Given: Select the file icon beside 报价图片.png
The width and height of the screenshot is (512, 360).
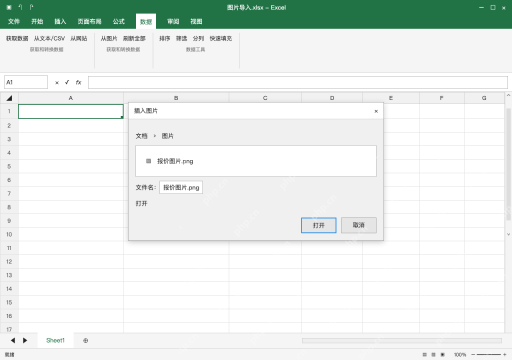Looking at the screenshot, I should tap(149, 161).
